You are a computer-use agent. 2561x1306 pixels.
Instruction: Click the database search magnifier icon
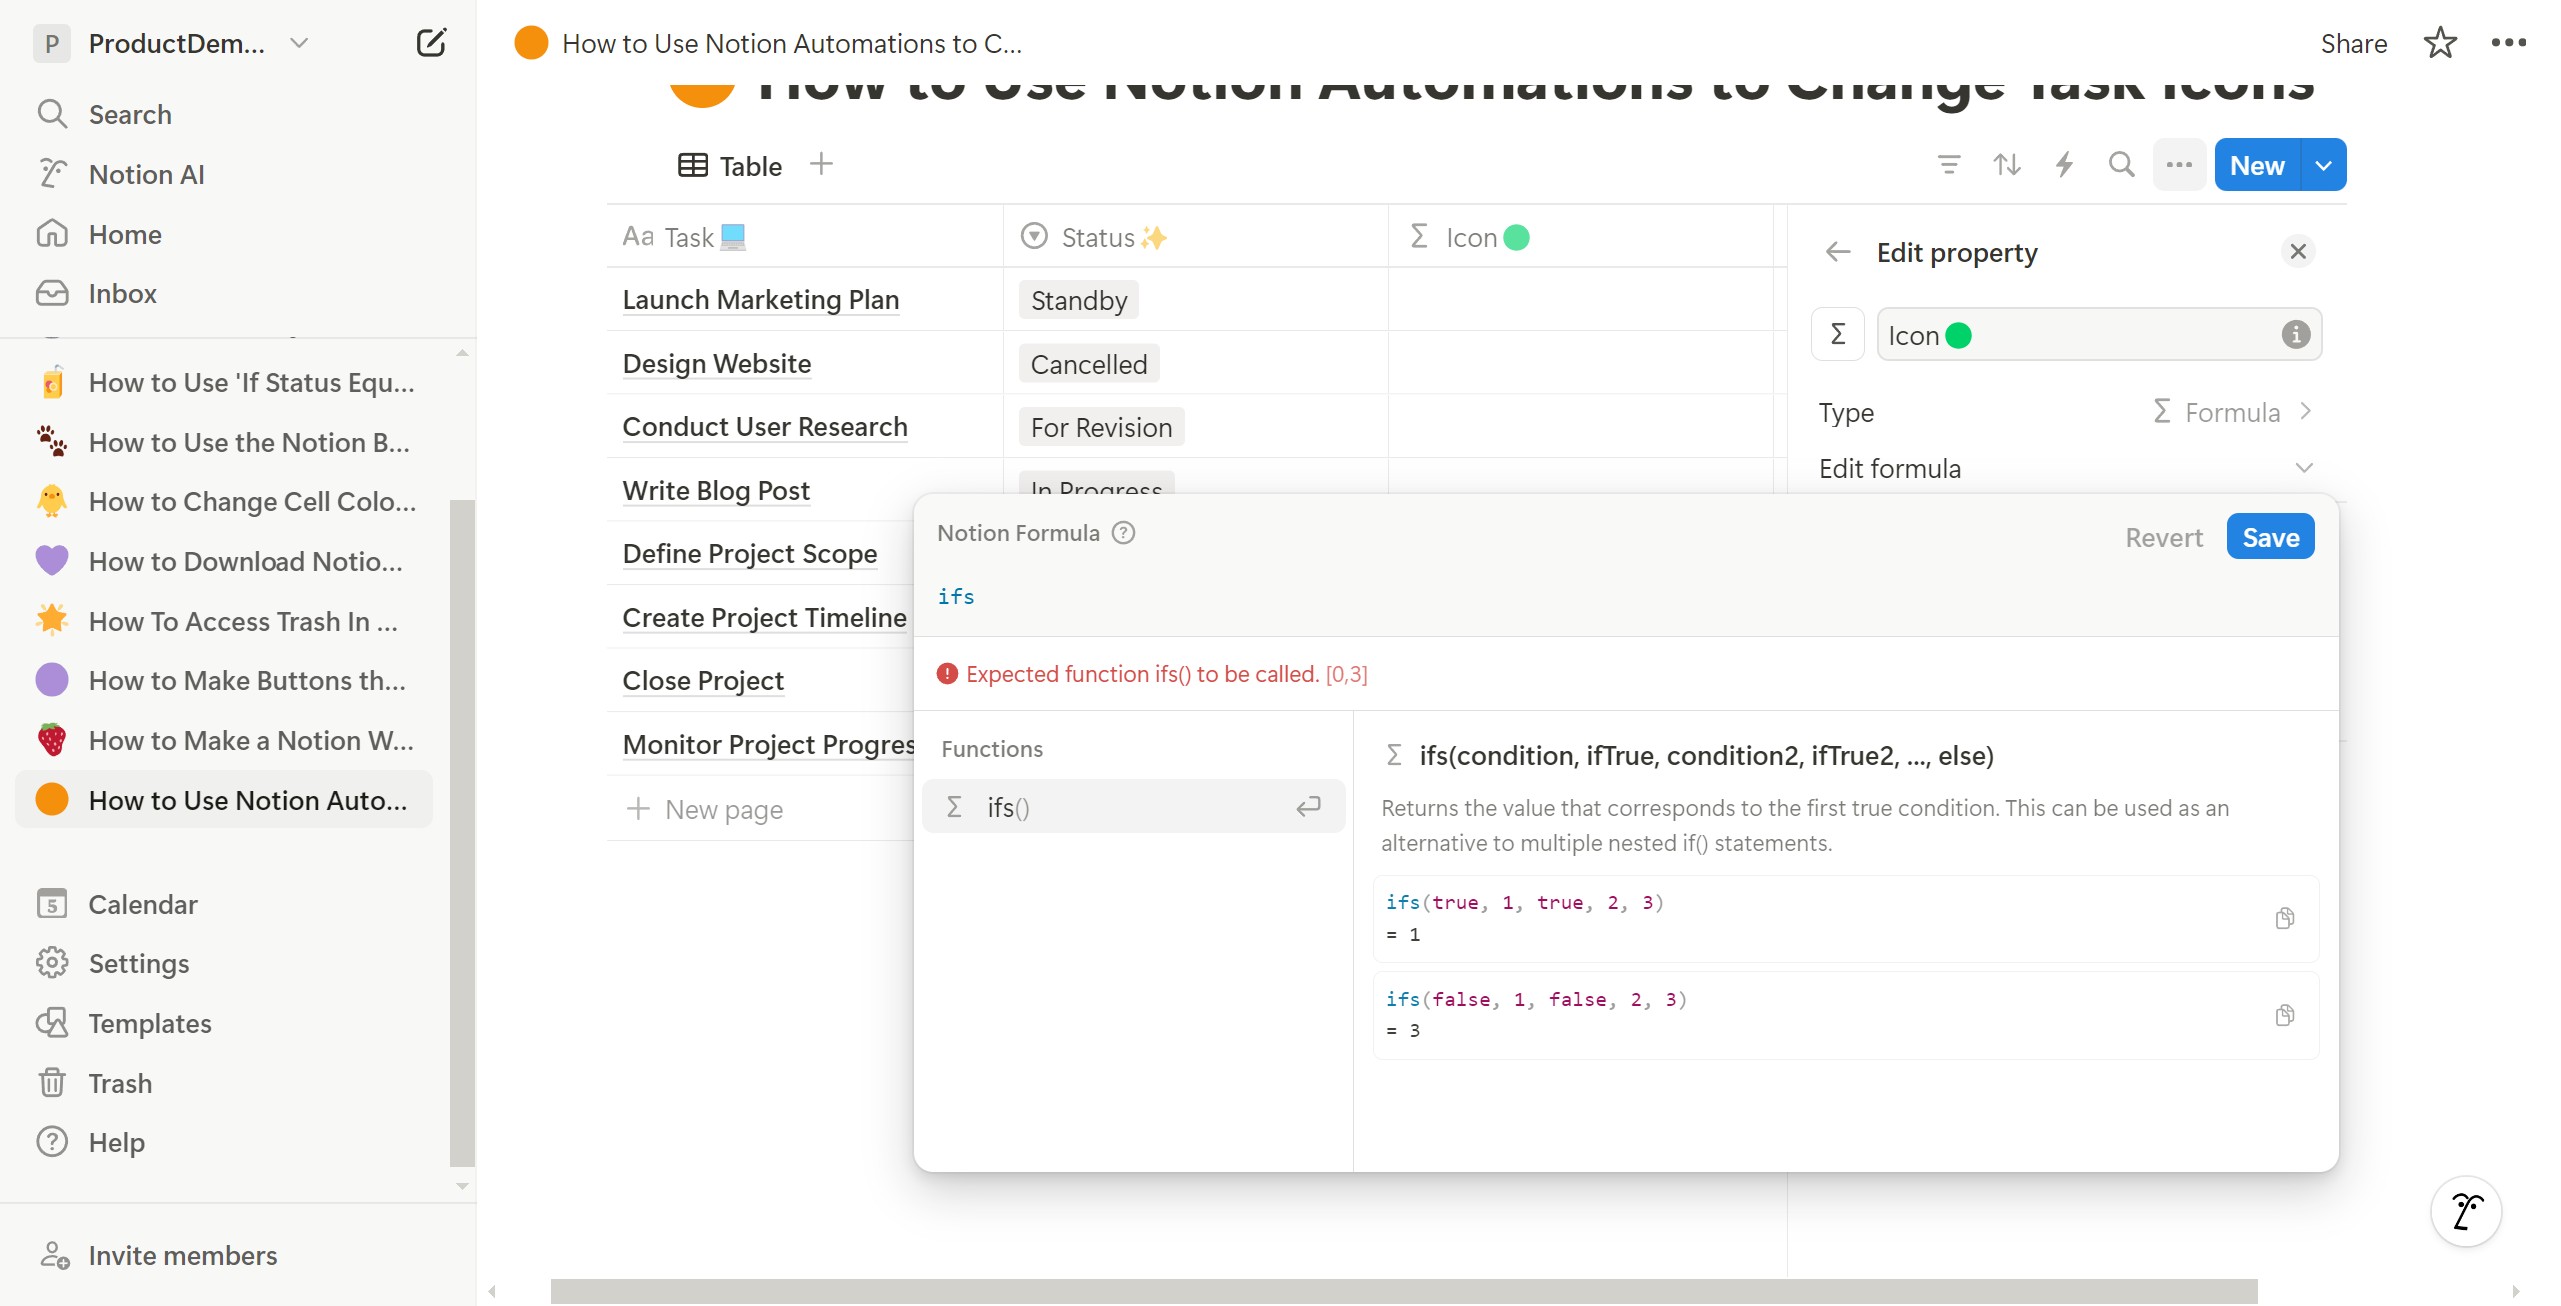(2121, 164)
